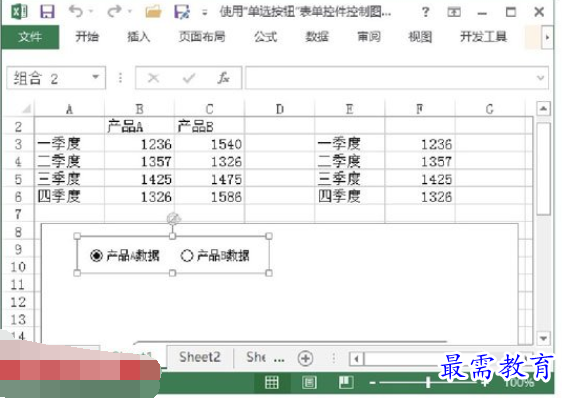Click 三季度 in column A
The width and height of the screenshot is (562, 398).
tap(70, 179)
